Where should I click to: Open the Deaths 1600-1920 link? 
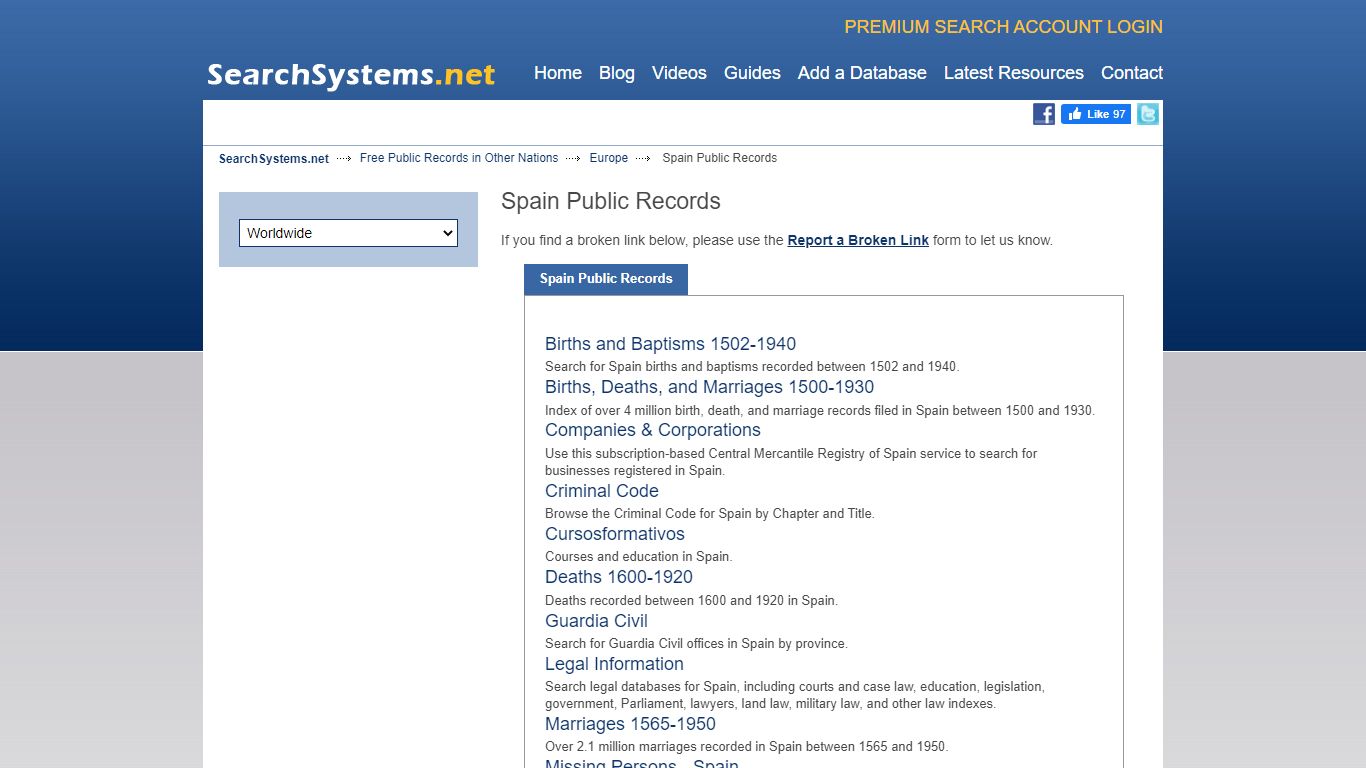click(619, 577)
